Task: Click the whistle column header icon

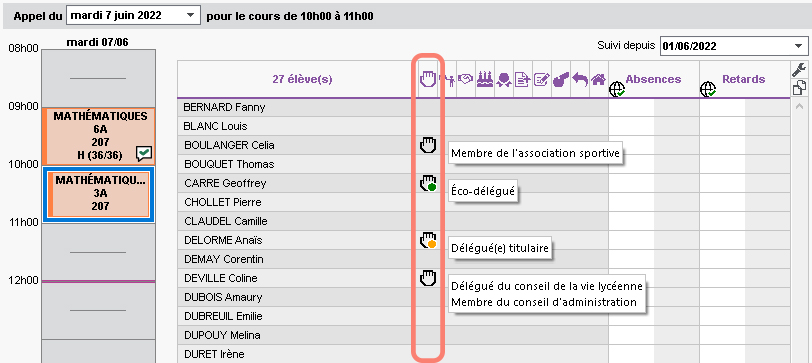Action: coord(561,80)
